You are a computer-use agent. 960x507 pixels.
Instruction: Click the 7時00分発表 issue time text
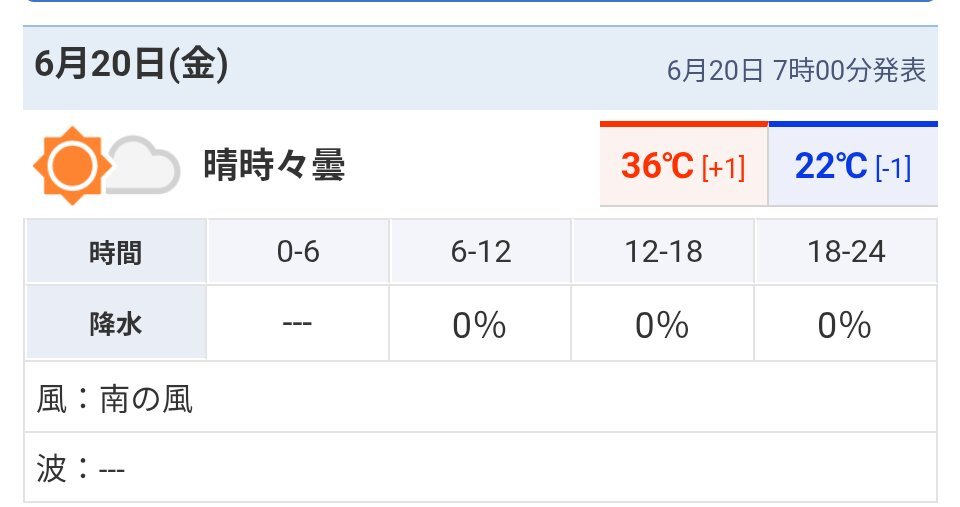point(849,70)
